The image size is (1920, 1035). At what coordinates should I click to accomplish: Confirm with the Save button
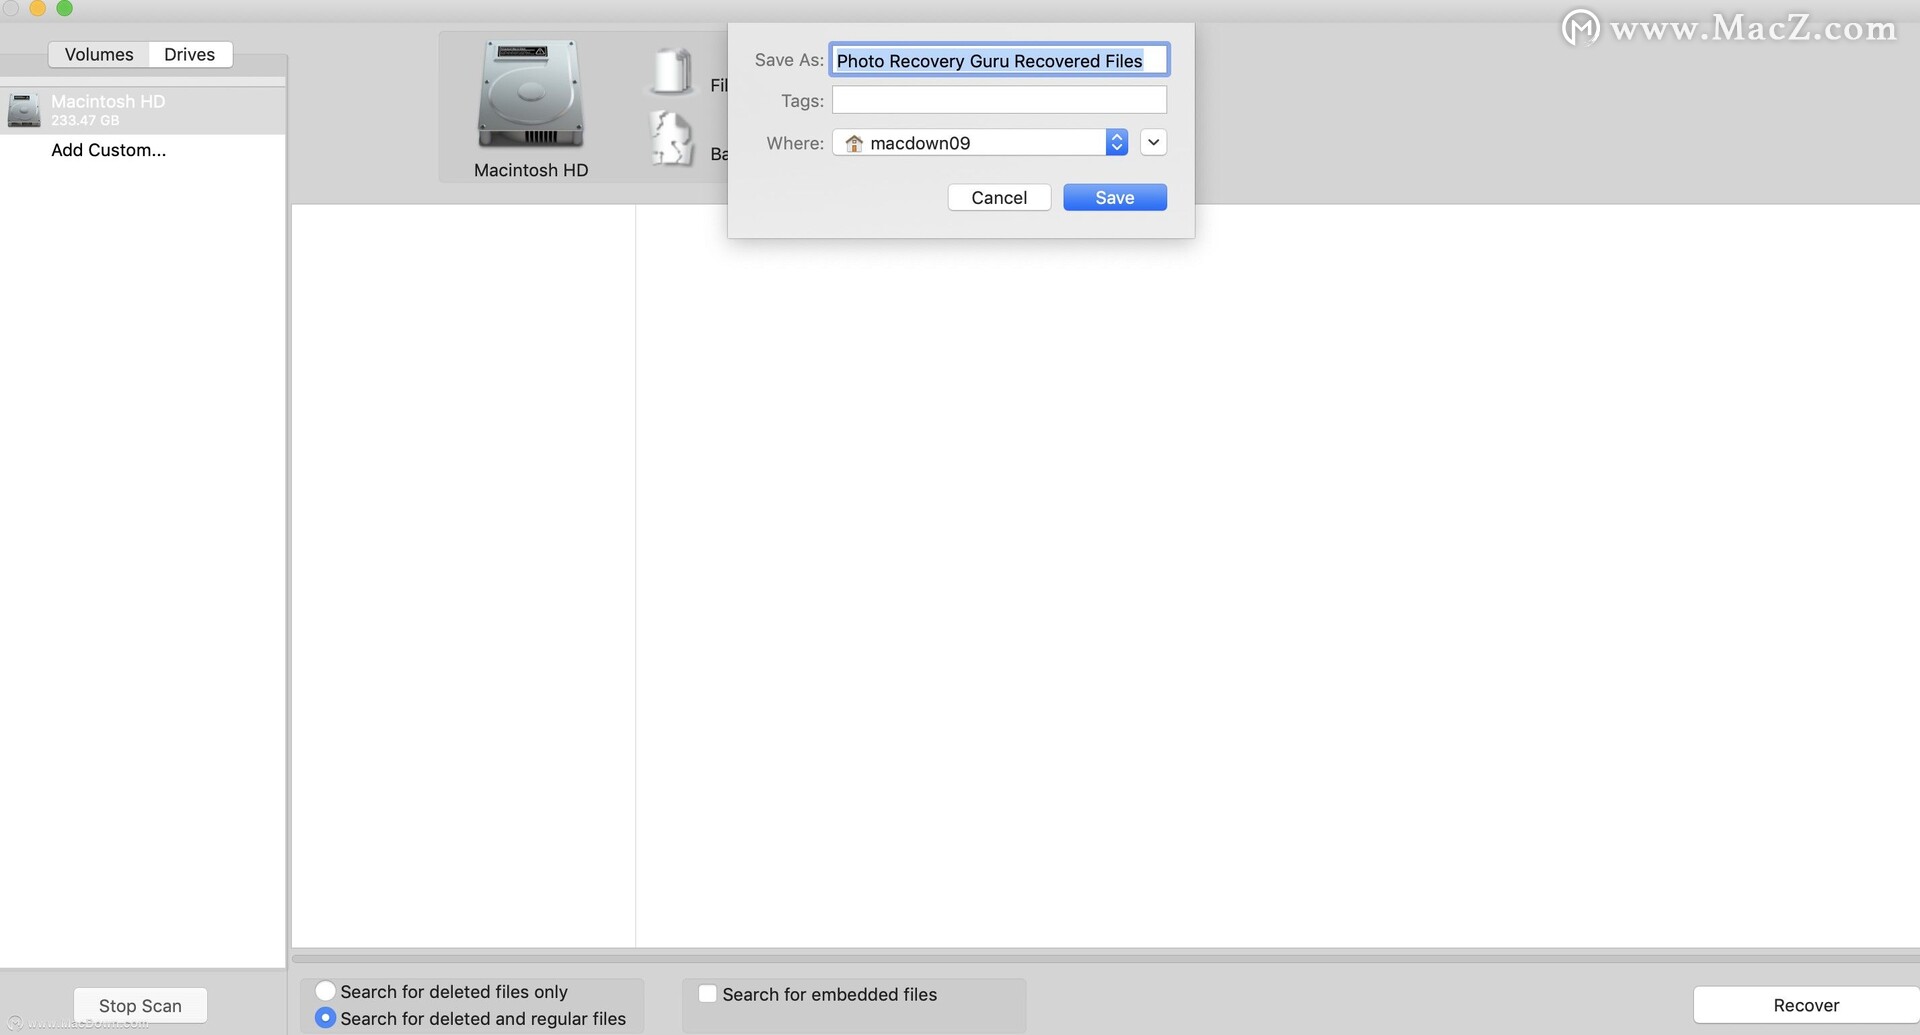pyautogui.click(x=1115, y=197)
